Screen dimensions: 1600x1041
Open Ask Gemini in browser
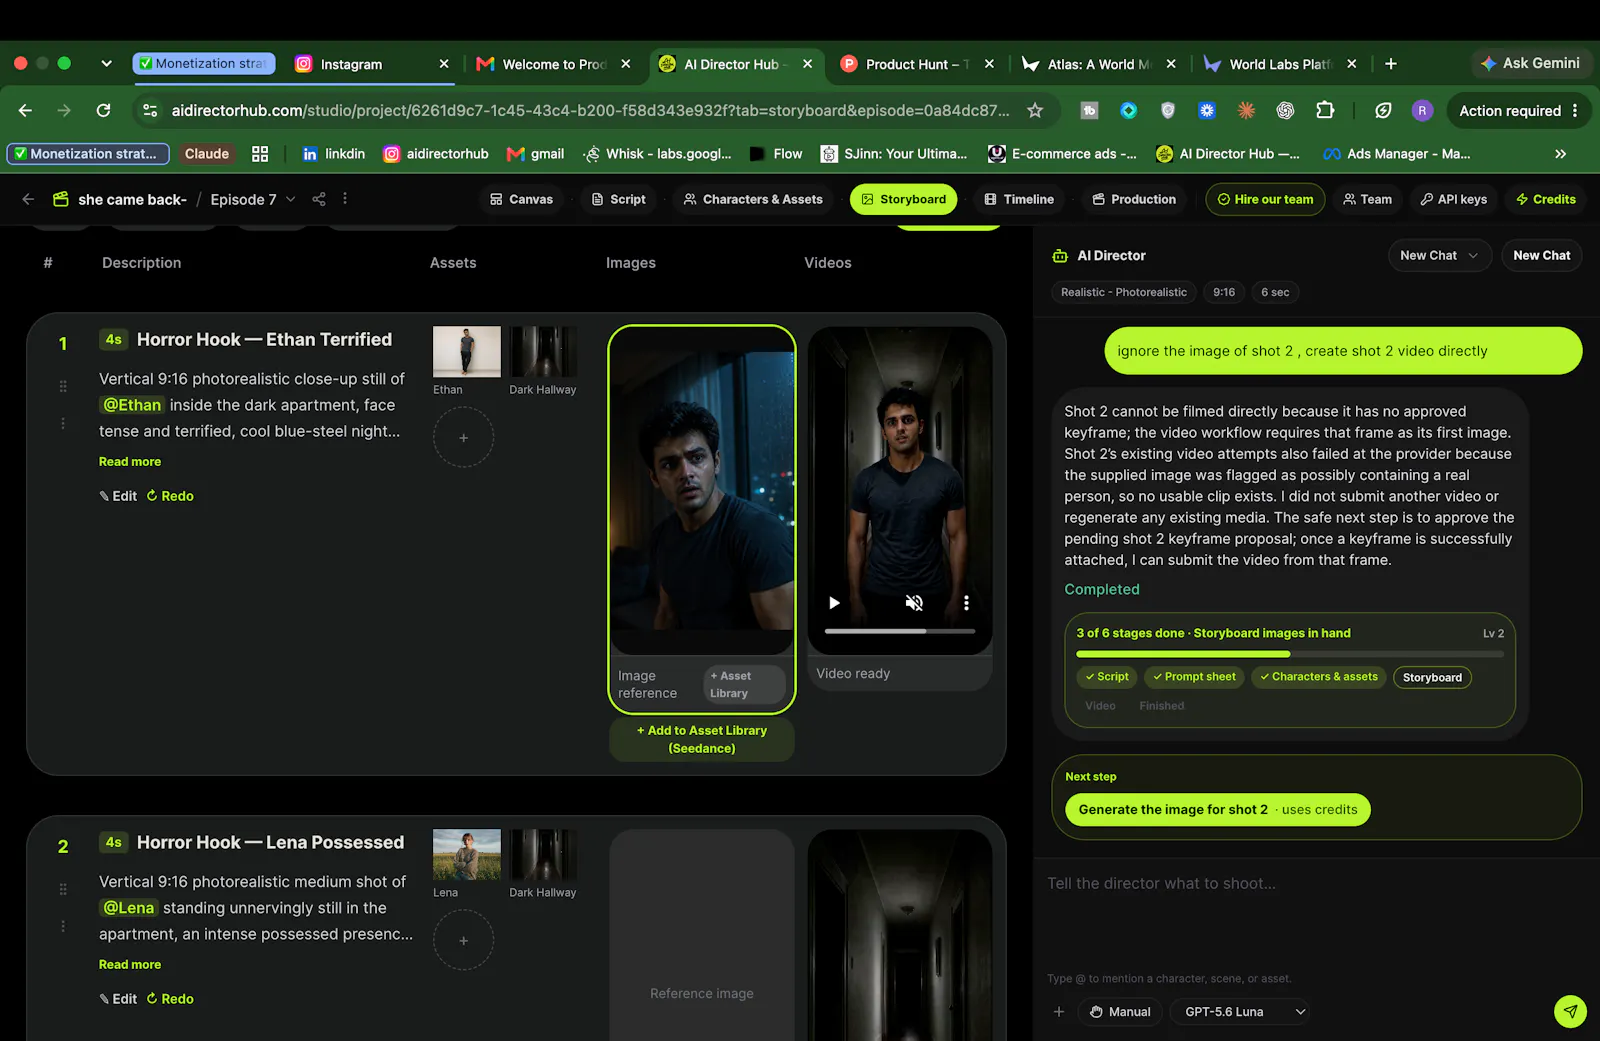[x=1531, y=63]
